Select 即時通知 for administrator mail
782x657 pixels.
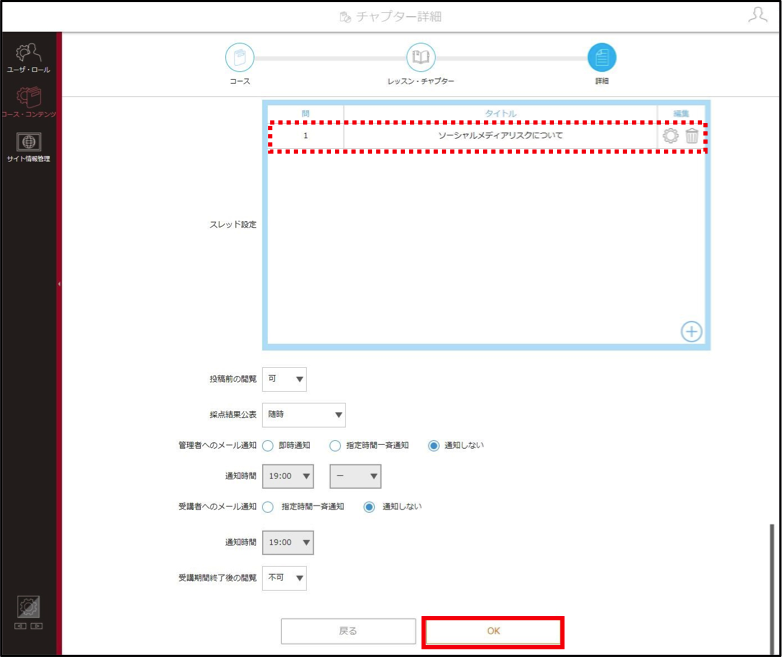268,445
